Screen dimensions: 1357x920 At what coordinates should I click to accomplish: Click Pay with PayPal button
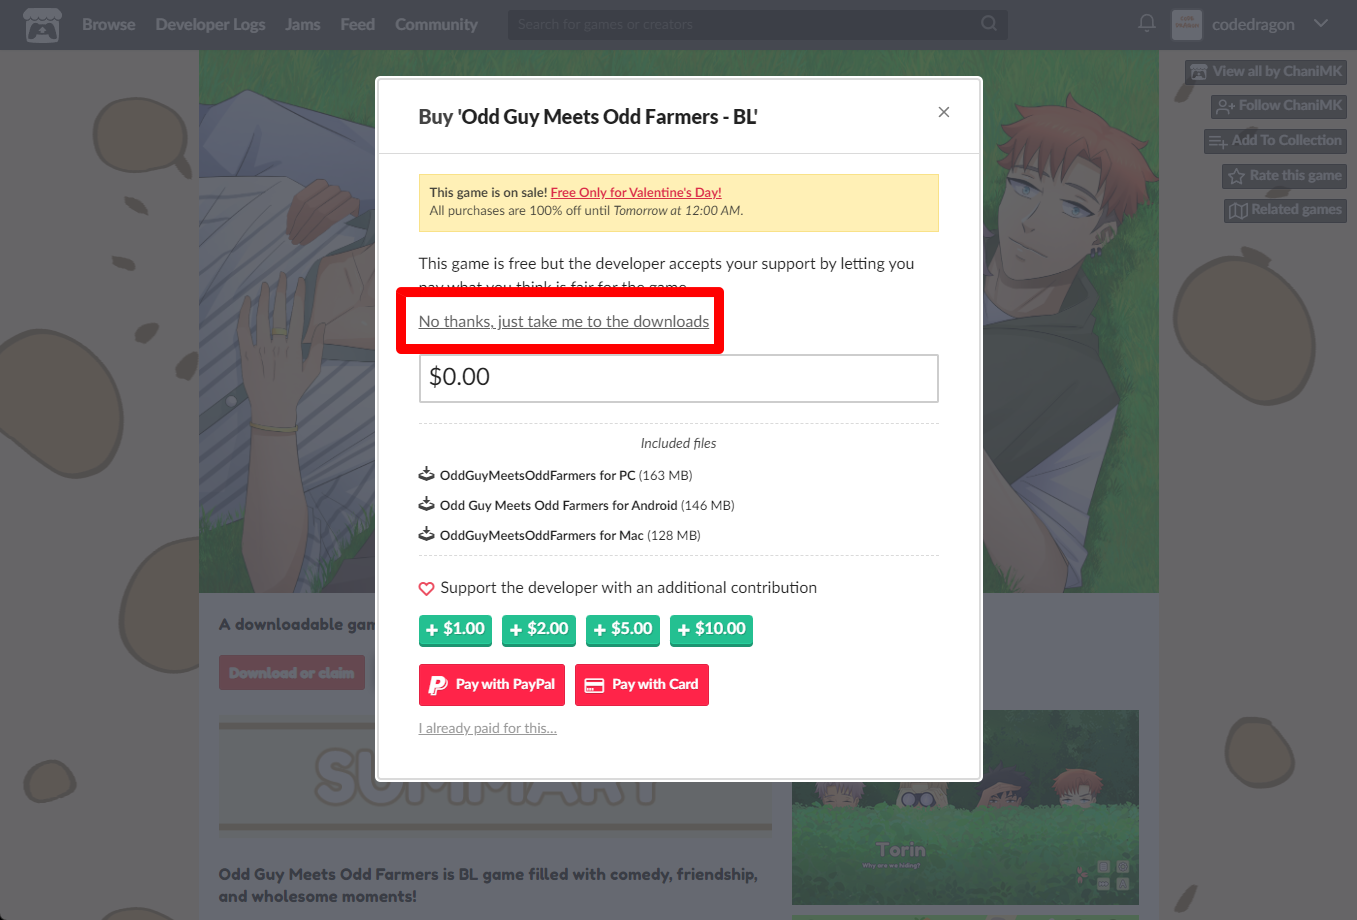pos(492,685)
